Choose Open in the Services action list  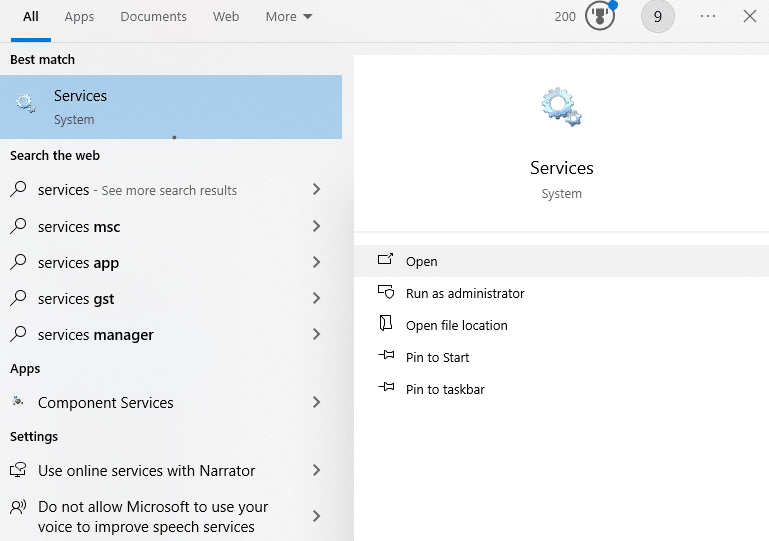click(x=421, y=261)
